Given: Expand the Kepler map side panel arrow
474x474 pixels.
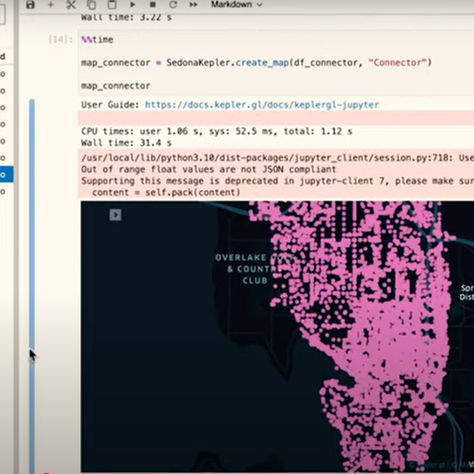Looking at the screenshot, I should [x=115, y=215].
